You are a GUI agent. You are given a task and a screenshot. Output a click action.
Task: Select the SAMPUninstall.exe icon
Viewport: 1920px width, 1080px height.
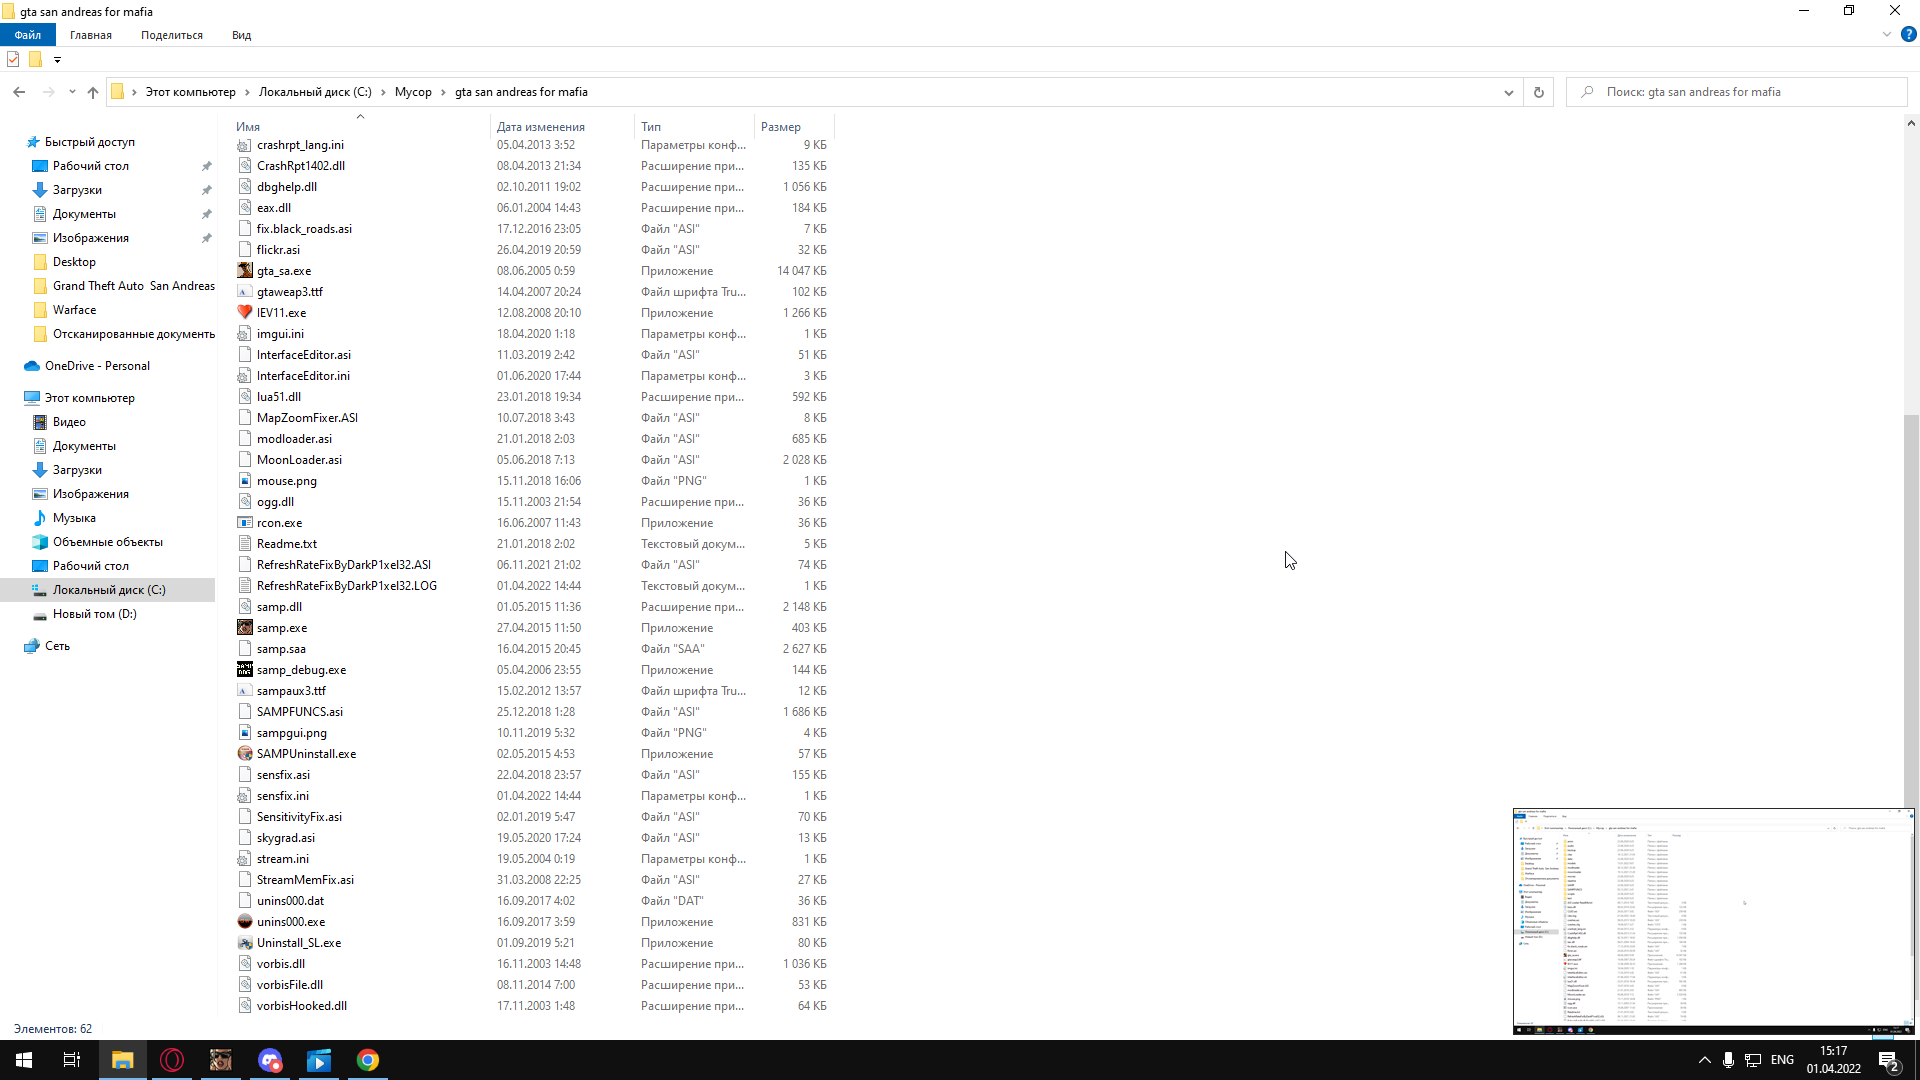coord(245,754)
